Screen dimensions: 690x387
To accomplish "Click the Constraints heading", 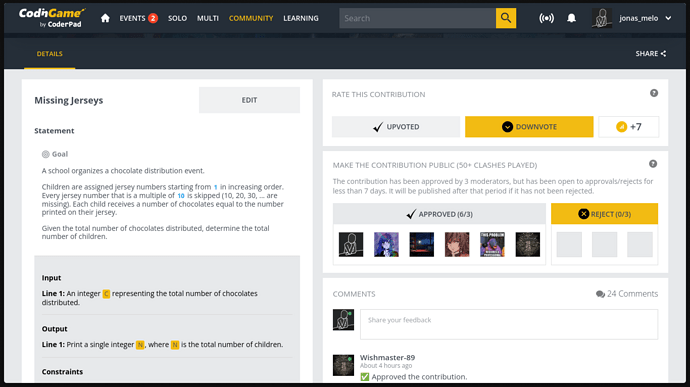I will tap(62, 372).
